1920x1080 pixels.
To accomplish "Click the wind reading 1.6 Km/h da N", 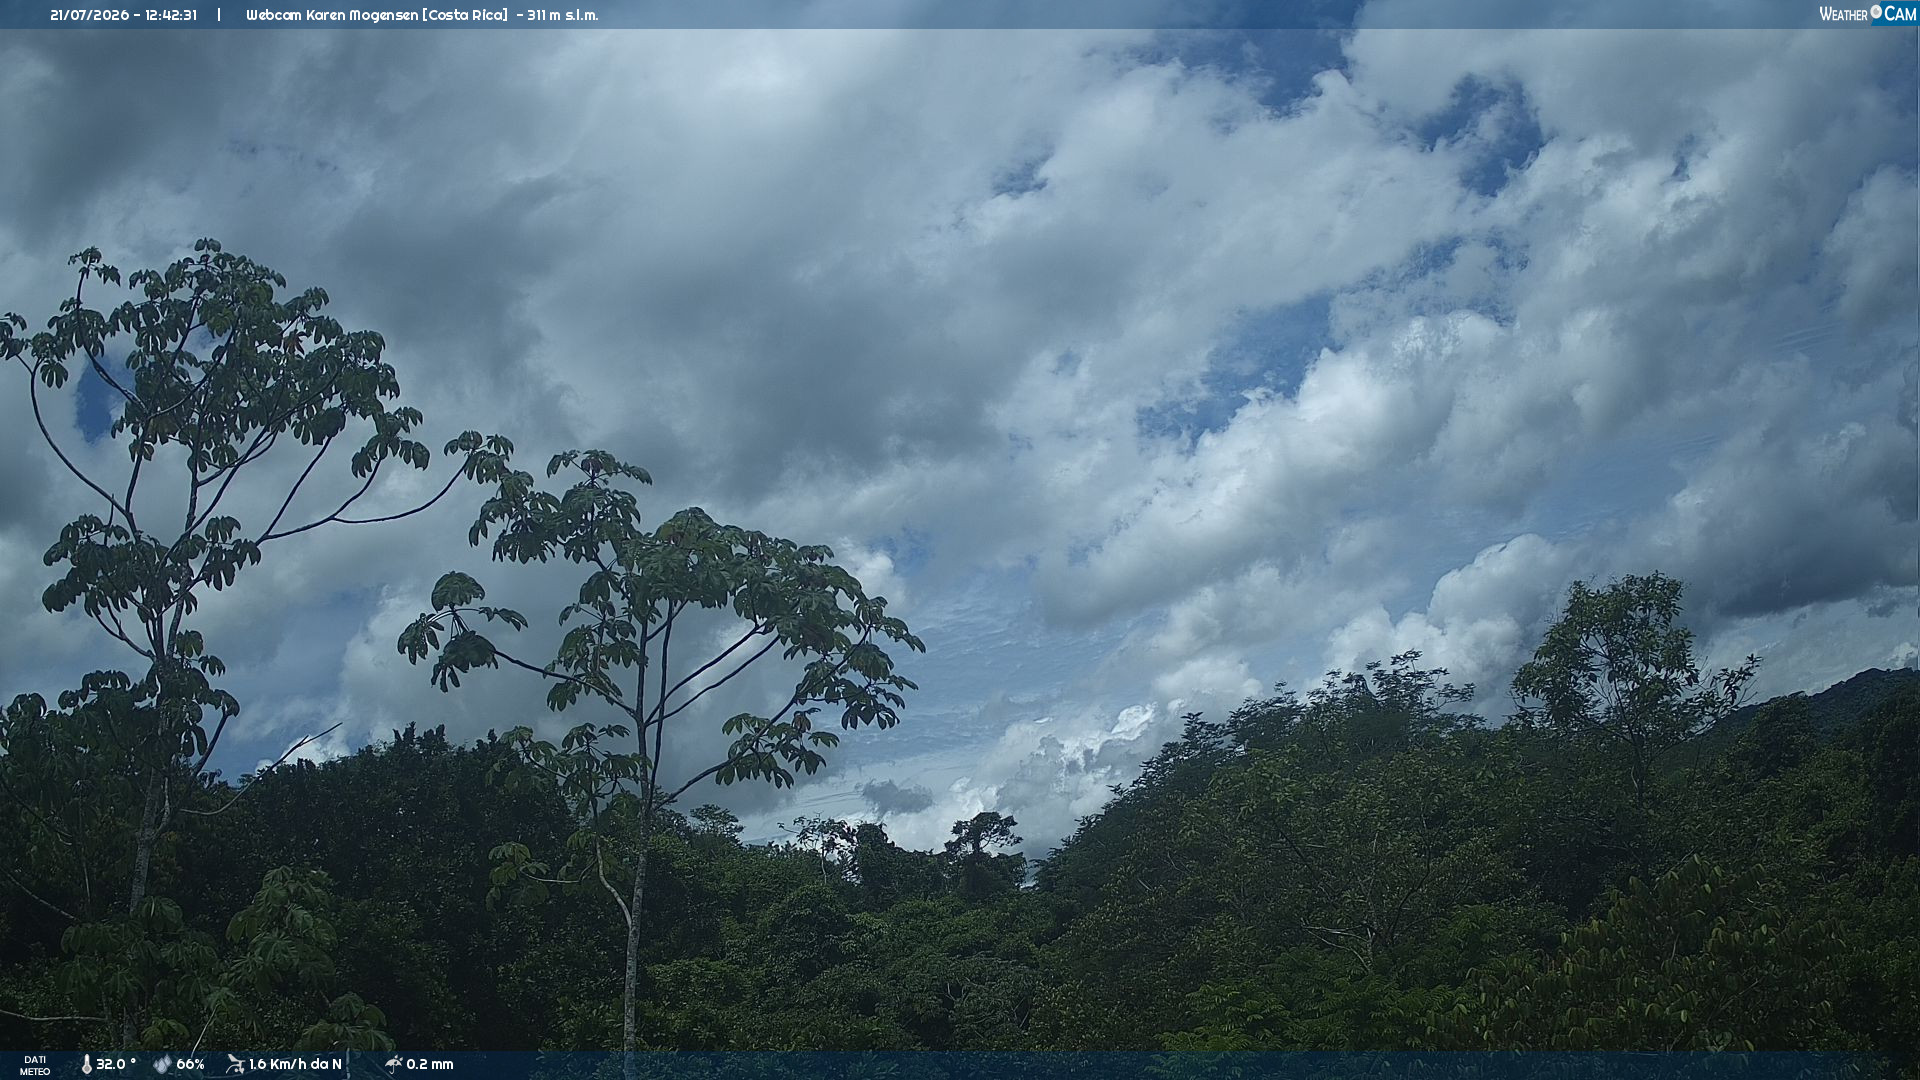I will point(295,1065).
